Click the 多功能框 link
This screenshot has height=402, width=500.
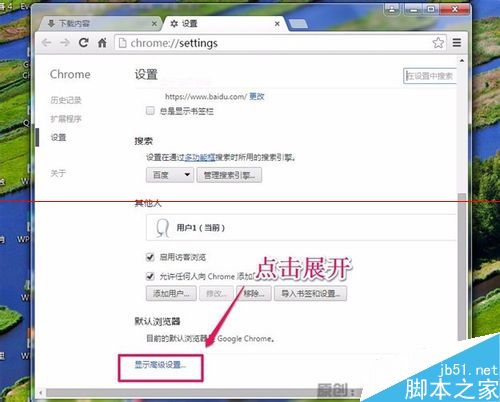pos(200,157)
